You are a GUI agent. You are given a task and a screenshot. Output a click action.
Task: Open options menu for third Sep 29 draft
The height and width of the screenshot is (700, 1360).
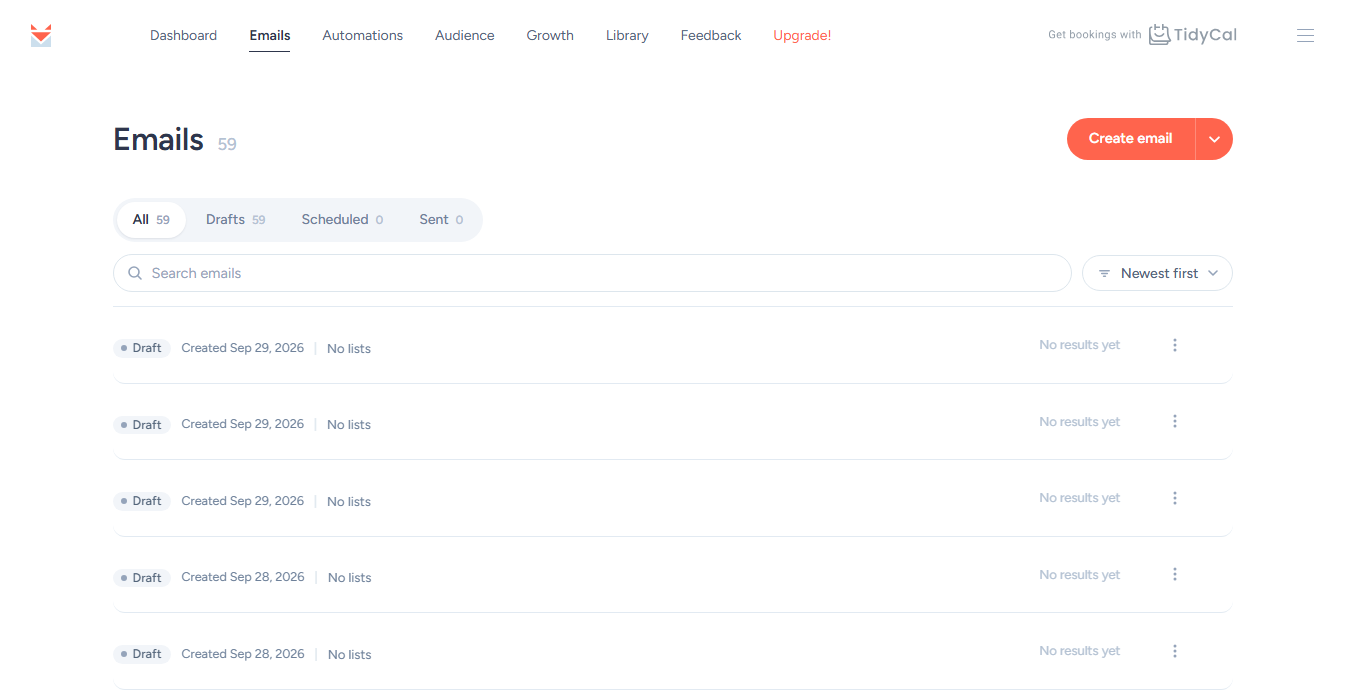pyautogui.click(x=1175, y=498)
